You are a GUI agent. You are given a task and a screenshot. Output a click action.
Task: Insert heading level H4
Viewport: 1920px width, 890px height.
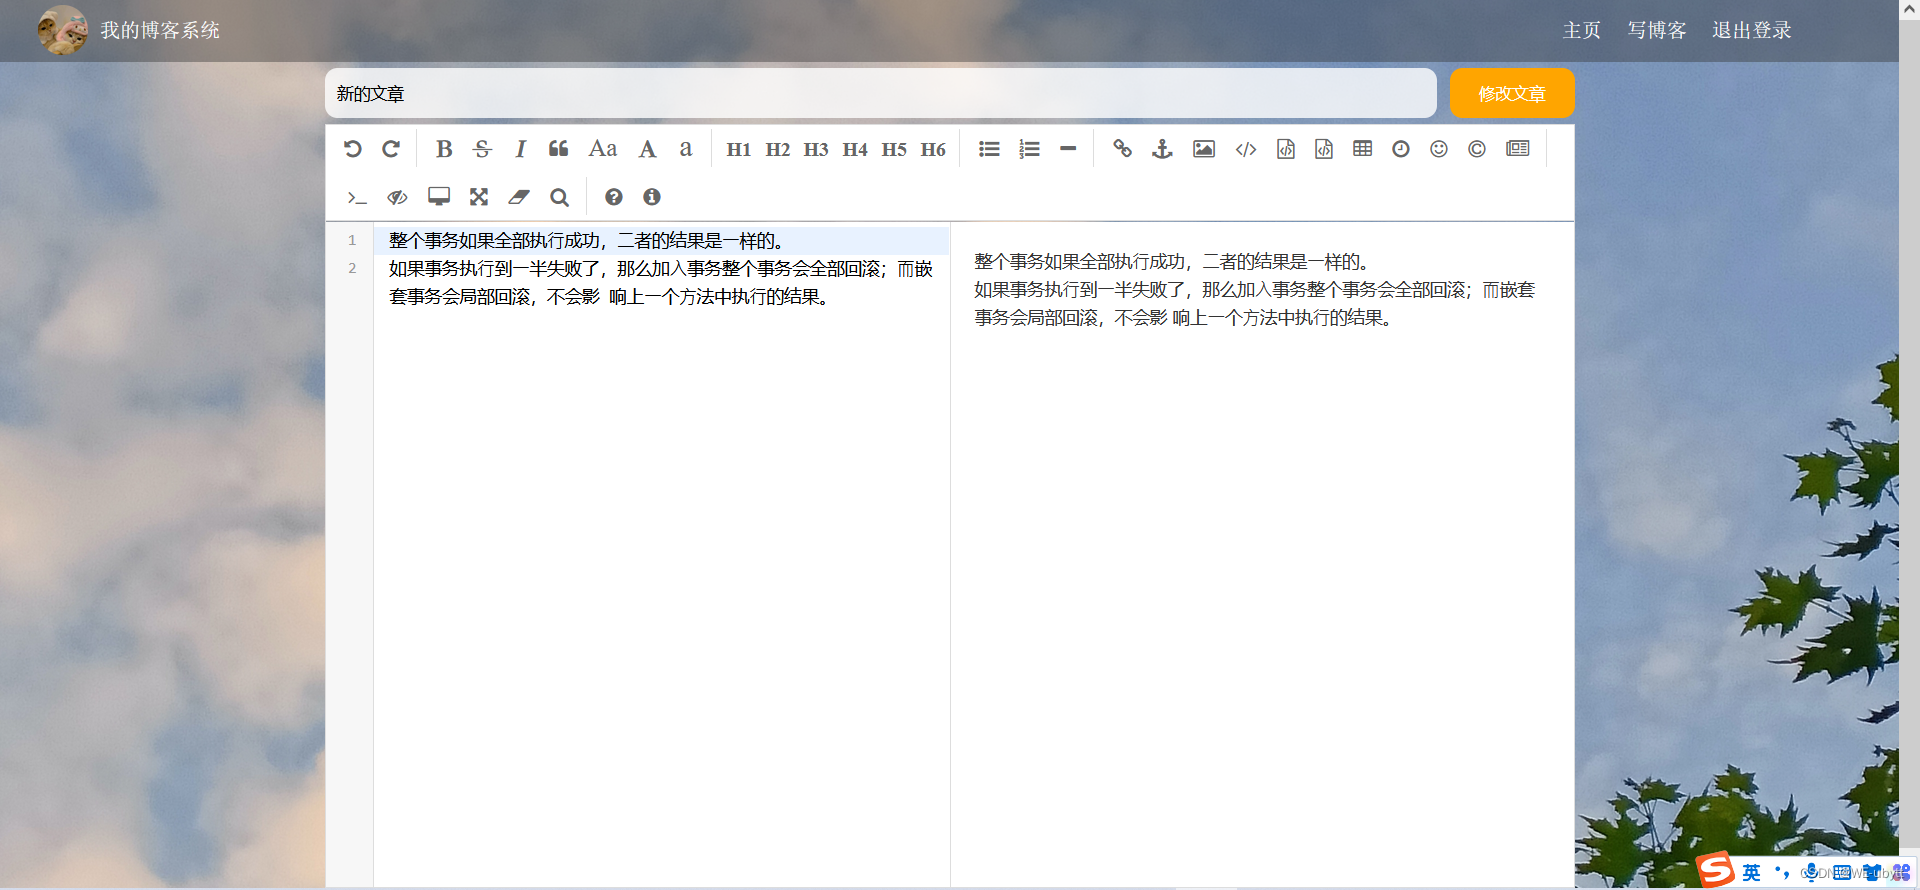pos(855,149)
